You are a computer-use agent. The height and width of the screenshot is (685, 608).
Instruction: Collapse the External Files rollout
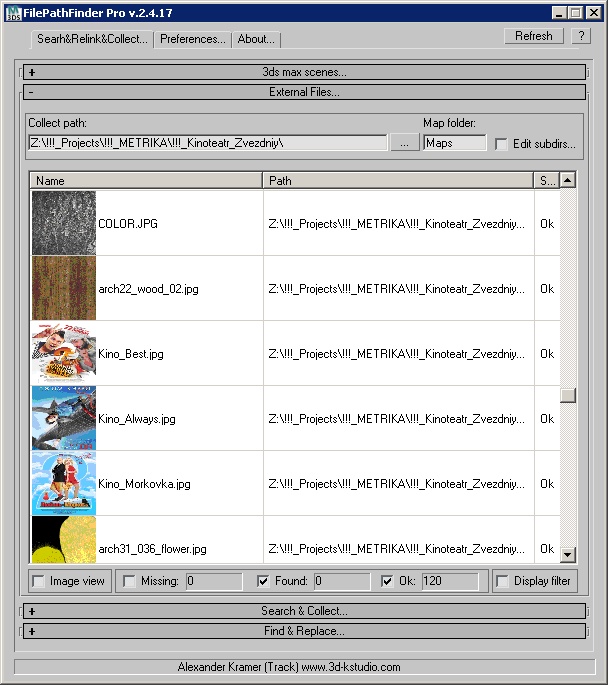point(306,92)
